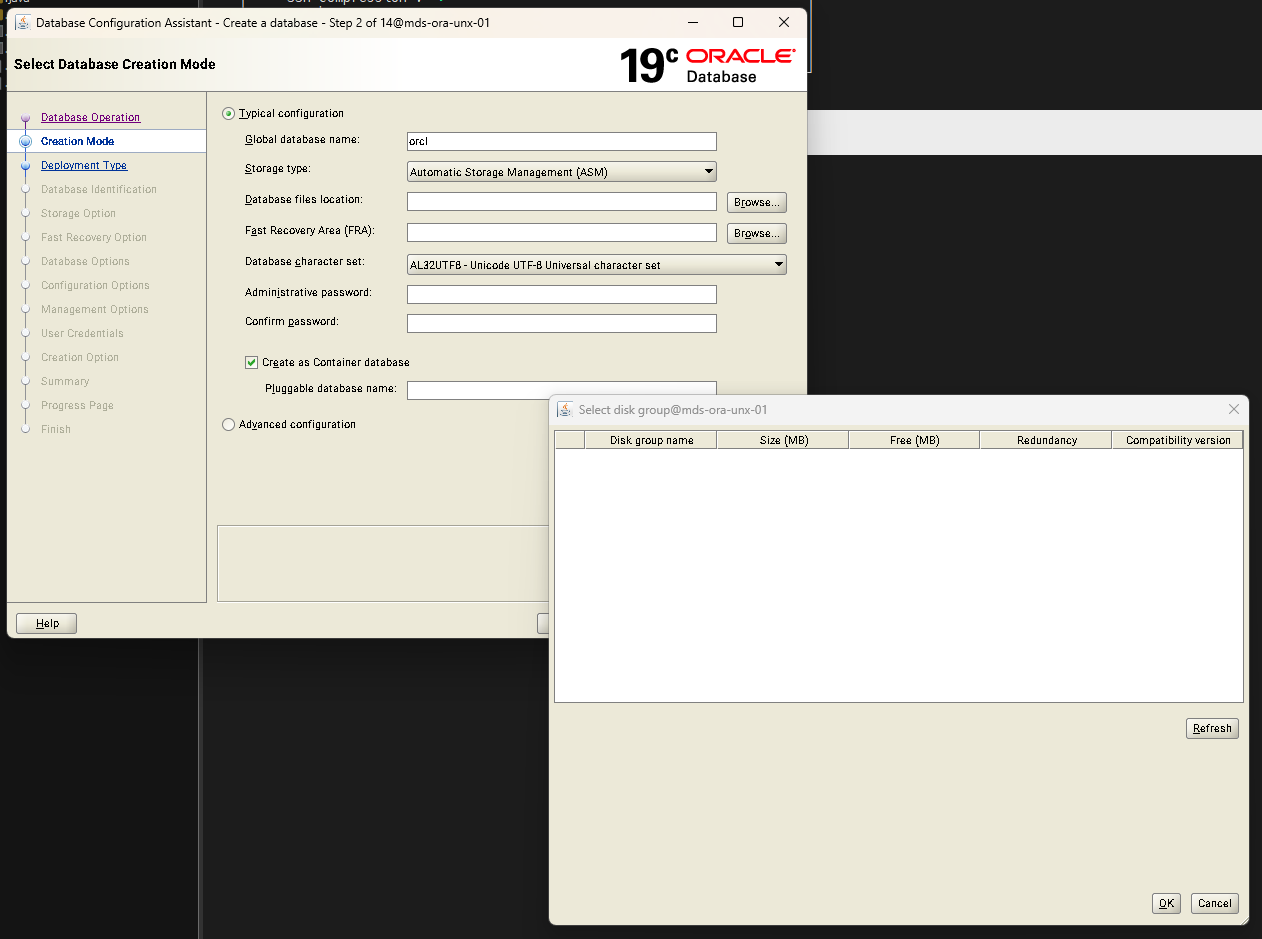Select the Creation Mode step
1262x939 pixels.
(x=78, y=142)
